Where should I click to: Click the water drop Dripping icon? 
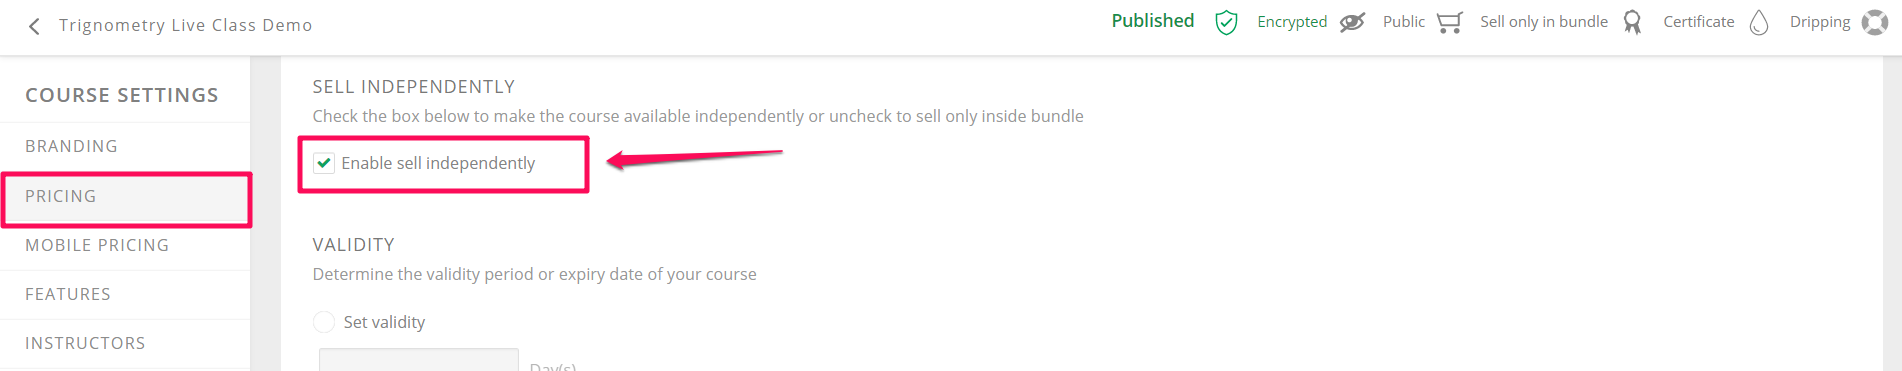pos(1759,22)
